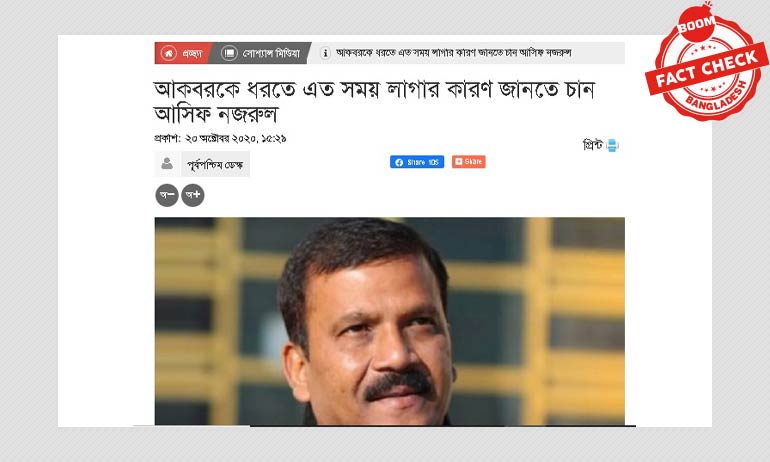
Task: Select the breadcrumb article title text
Action: tap(453, 53)
